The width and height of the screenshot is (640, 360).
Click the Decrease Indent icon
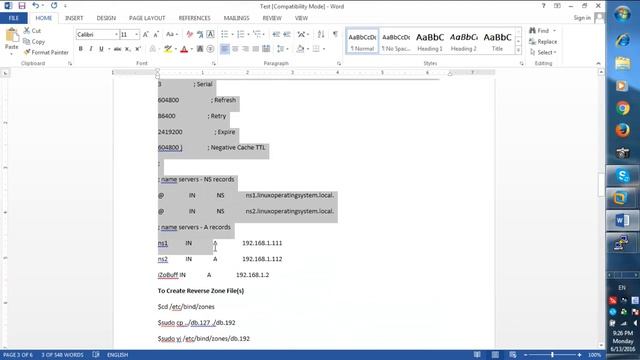[x=276, y=34]
